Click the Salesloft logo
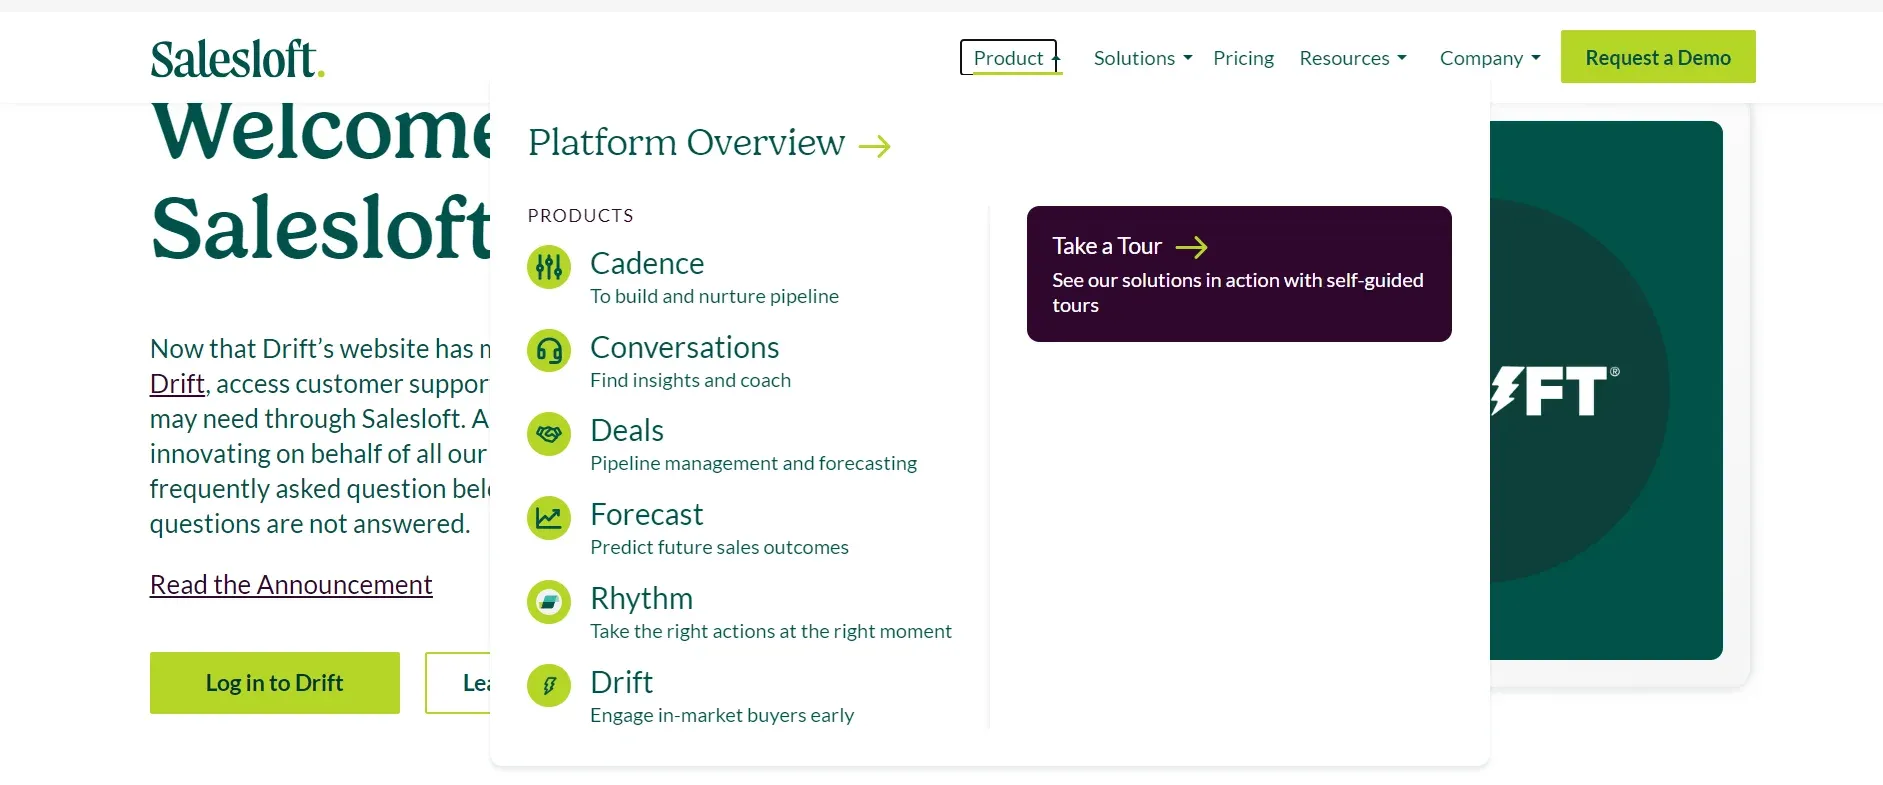 tap(237, 59)
